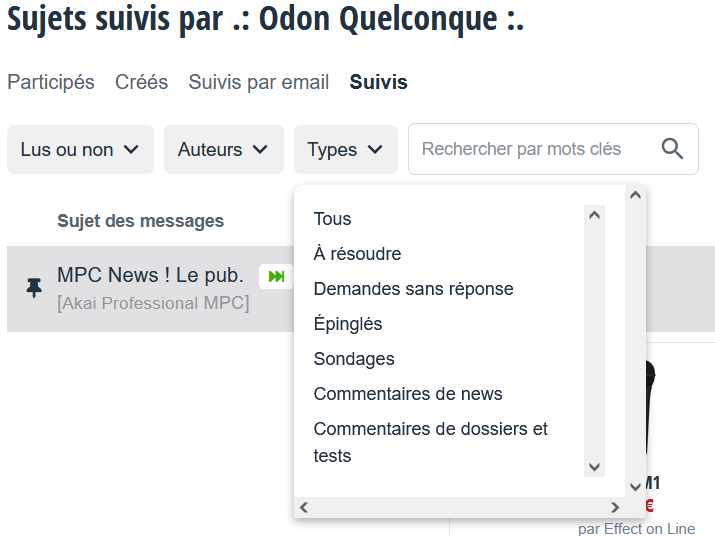Switch to the Créés tab
The height and width of the screenshot is (536, 715).
(x=141, y=82)
